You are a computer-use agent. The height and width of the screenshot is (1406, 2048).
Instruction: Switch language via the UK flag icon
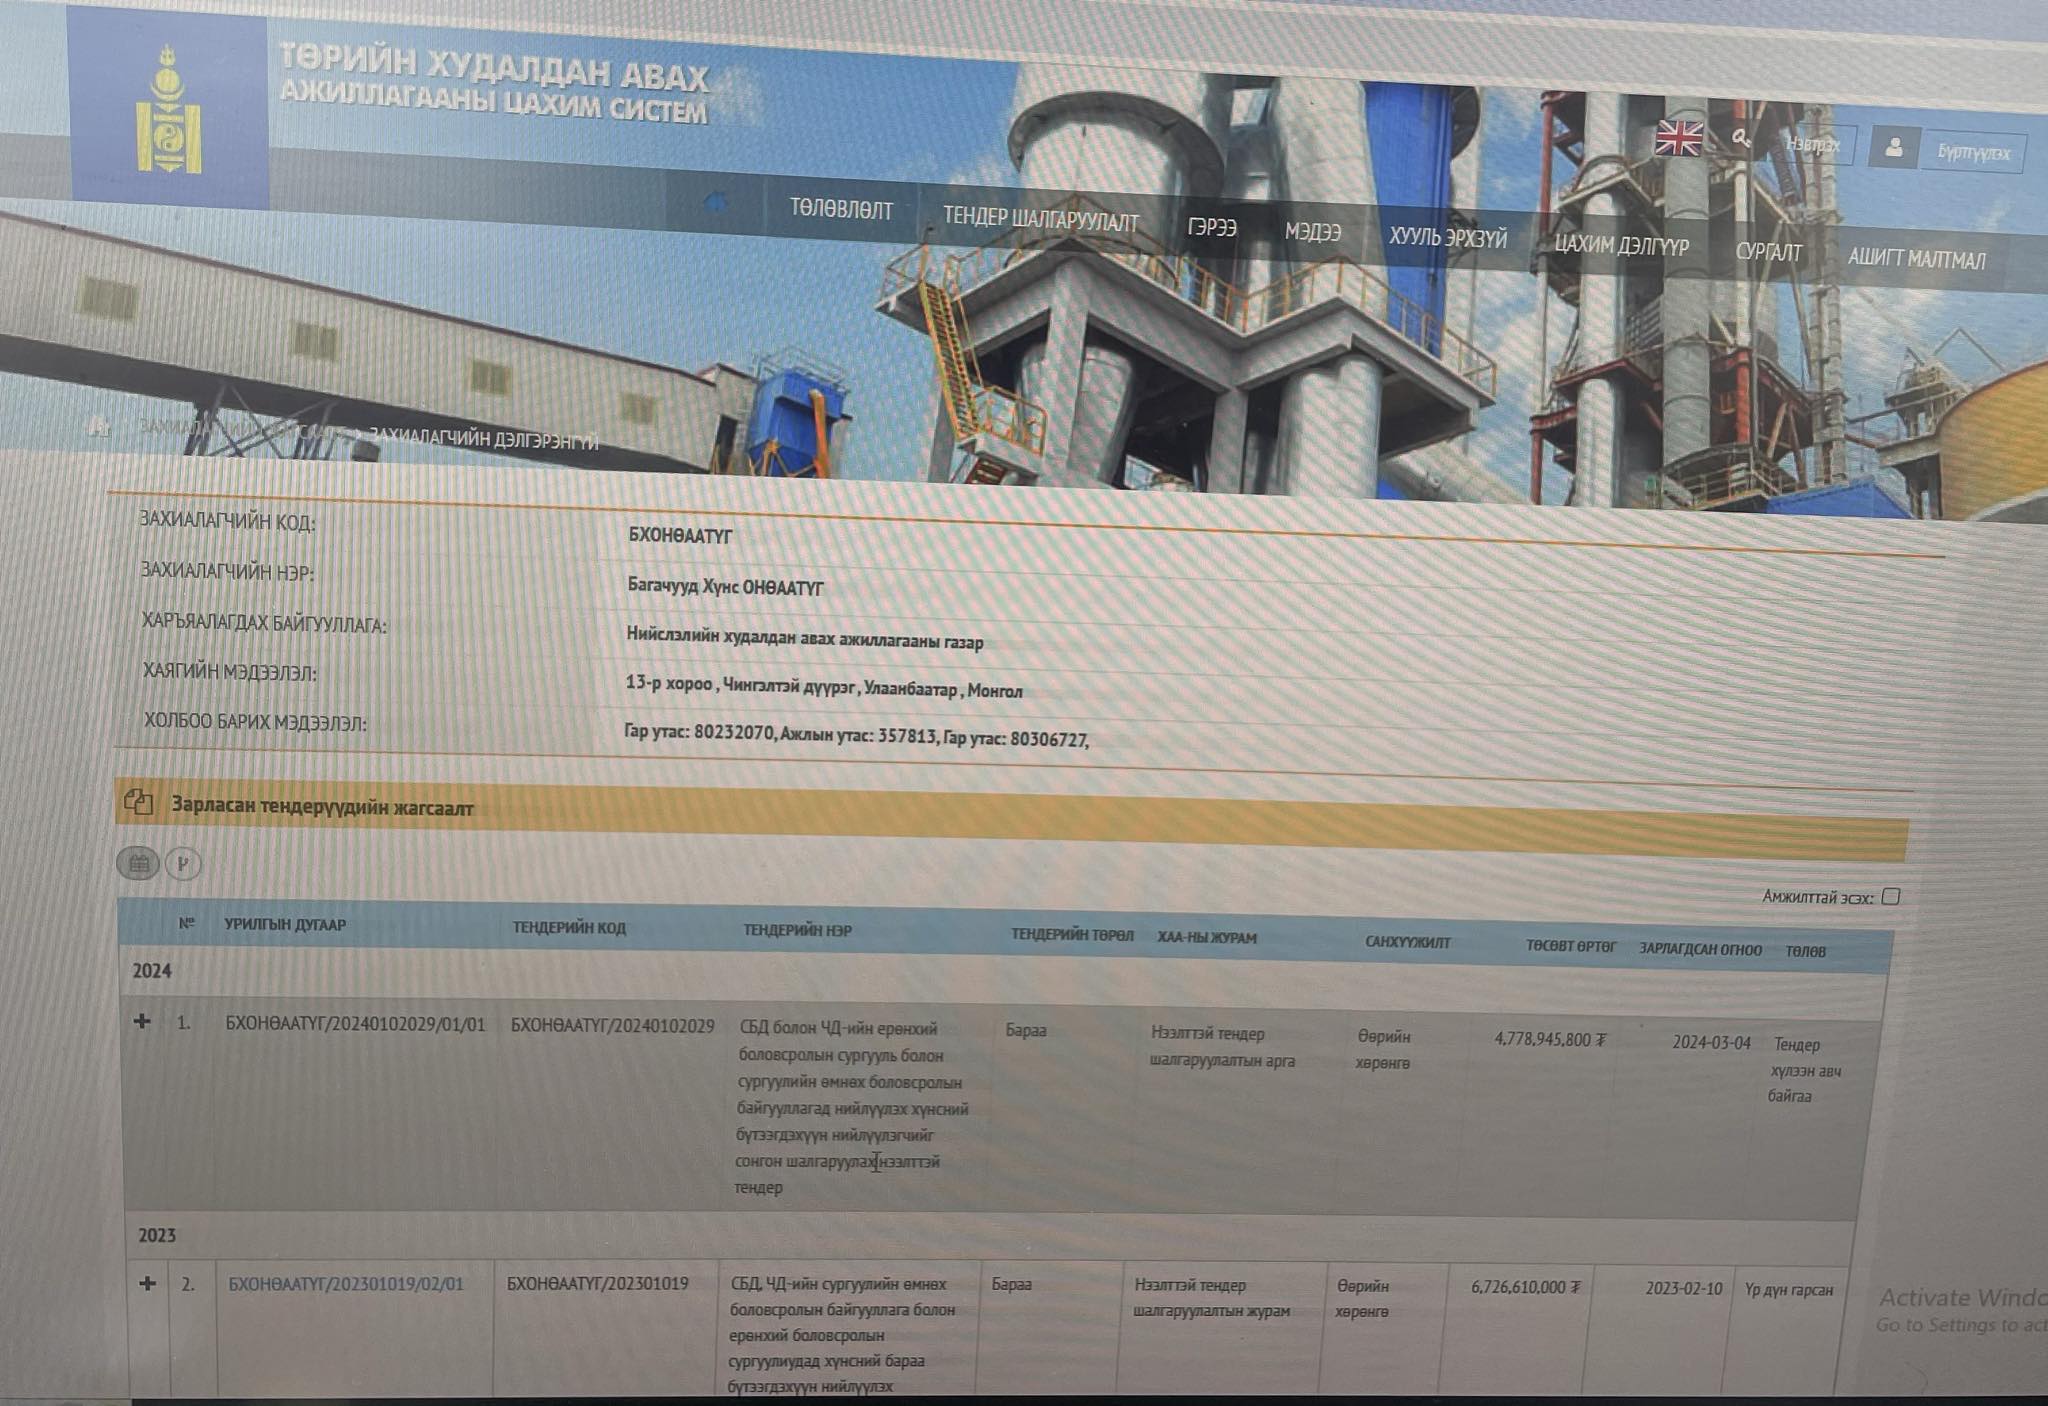(1678, 138)
